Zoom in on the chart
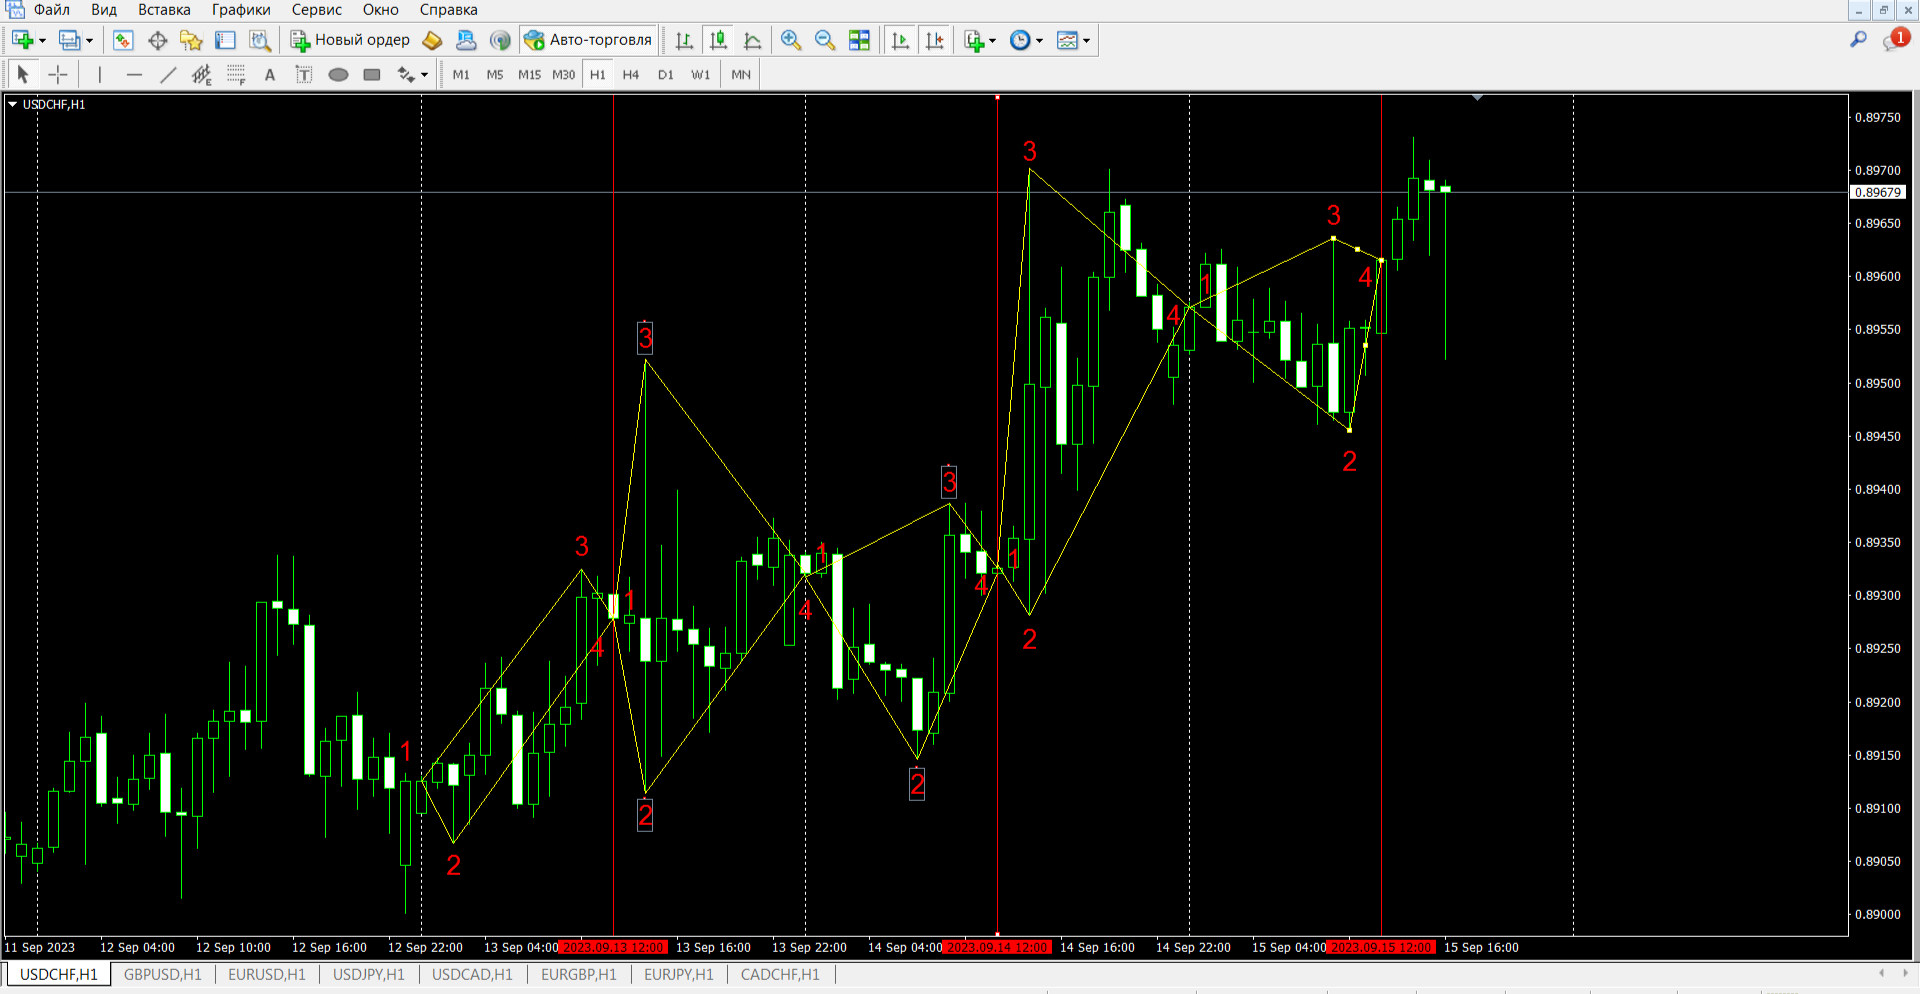 click(791, 40)
